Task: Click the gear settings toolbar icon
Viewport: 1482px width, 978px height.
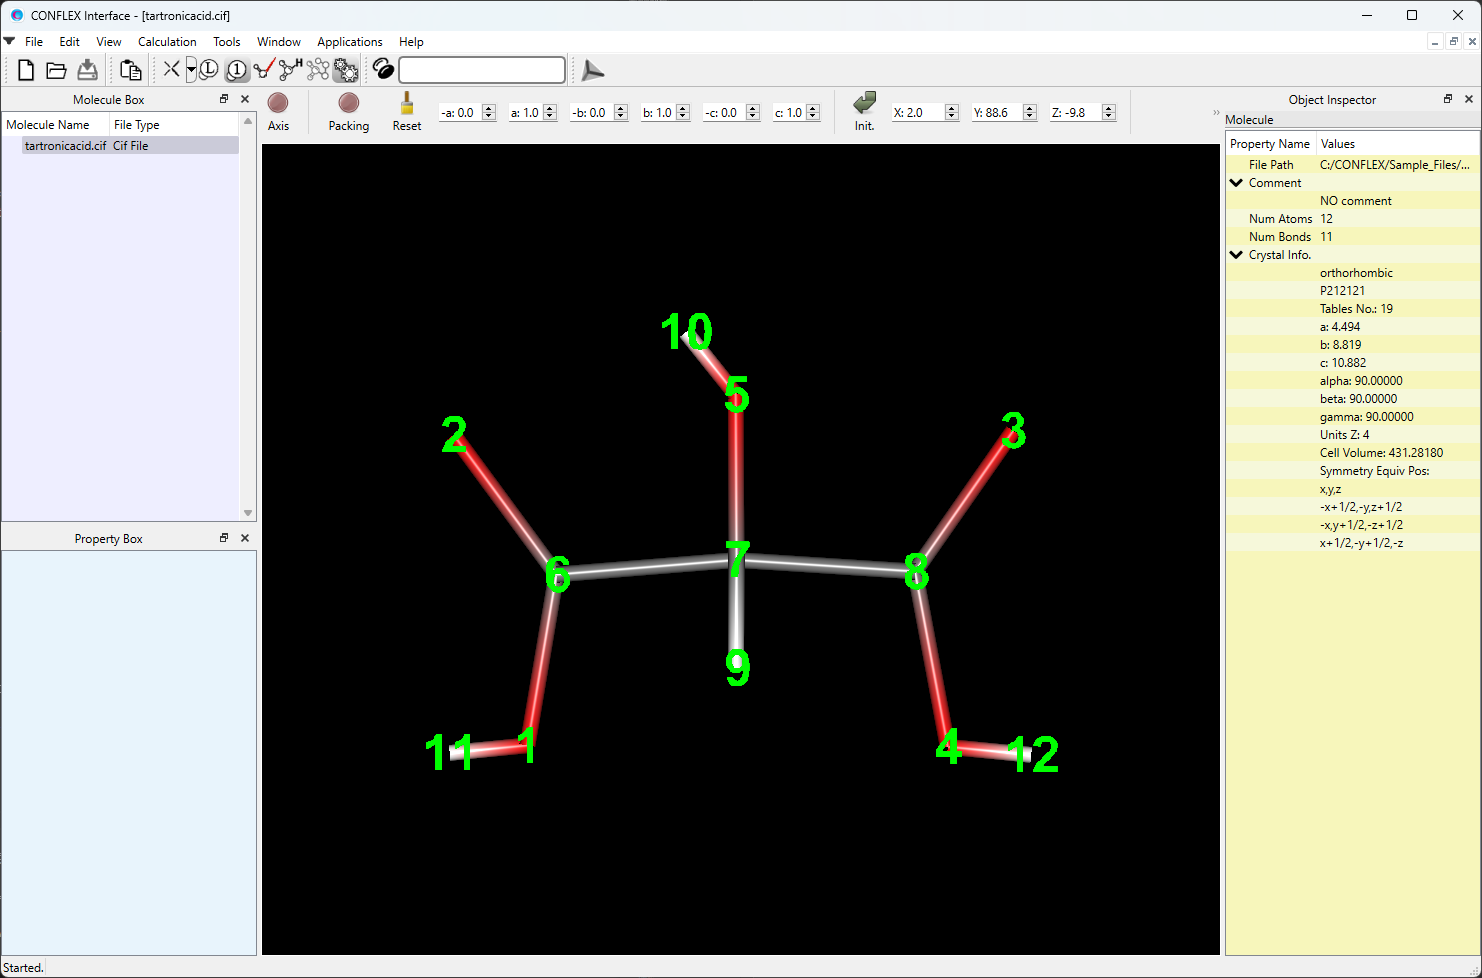Action: click(346, 69)
